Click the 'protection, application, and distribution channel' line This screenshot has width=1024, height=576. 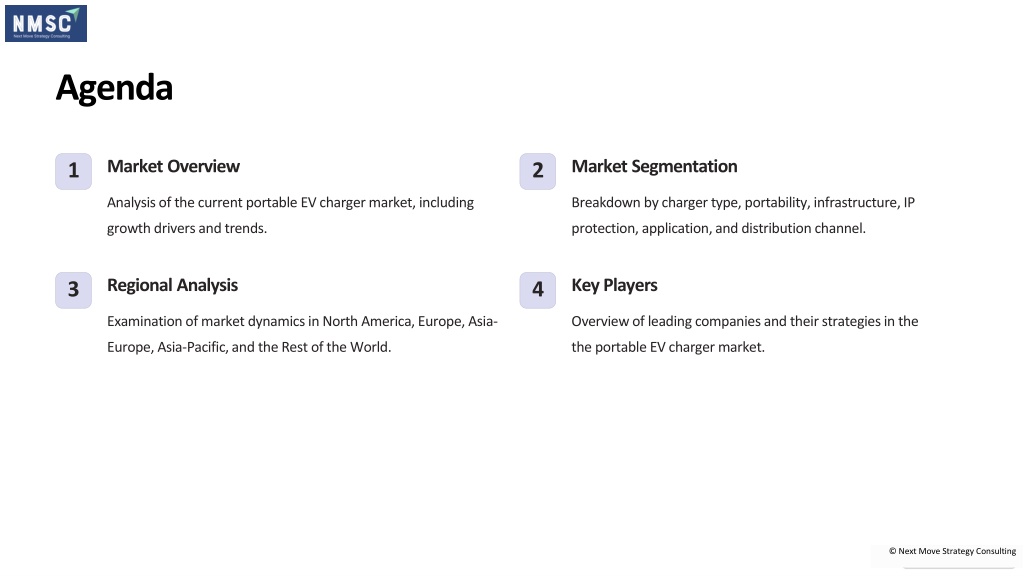(718, 229)
